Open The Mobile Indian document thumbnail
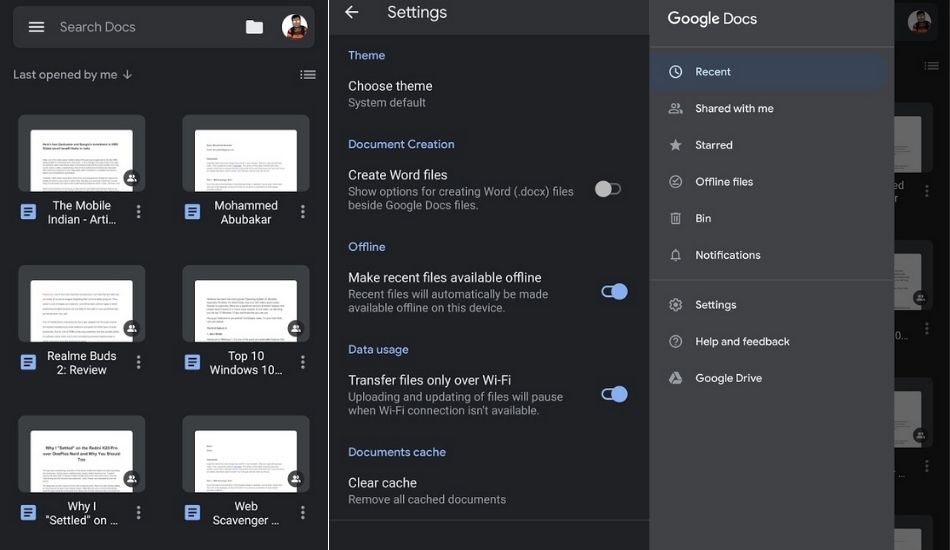Viewport: 950px width, 550px height. [x=82, y=153]
